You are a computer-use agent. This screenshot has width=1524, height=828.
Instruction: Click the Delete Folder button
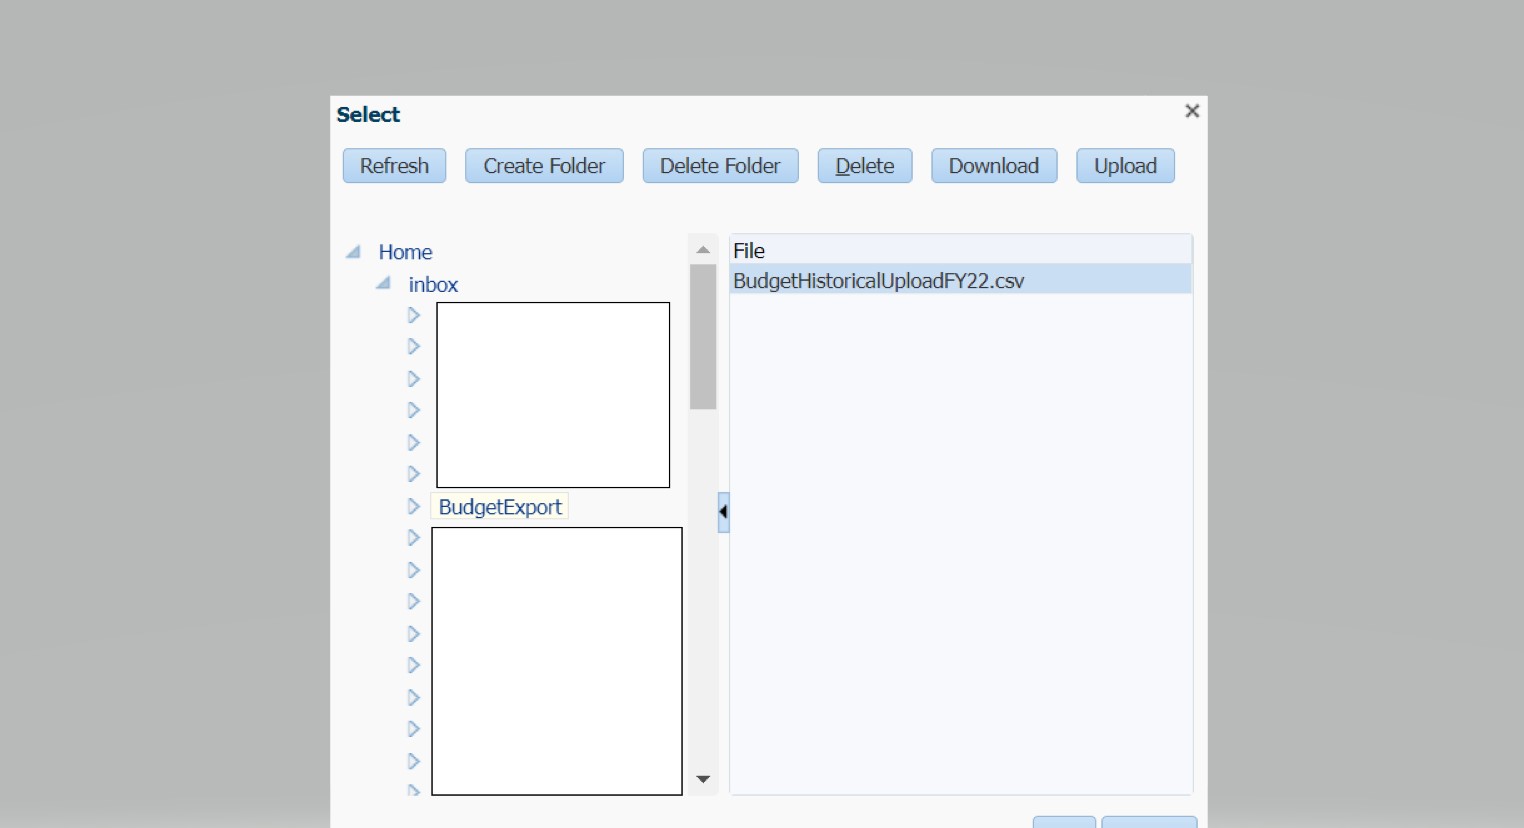tap(720, 166)
